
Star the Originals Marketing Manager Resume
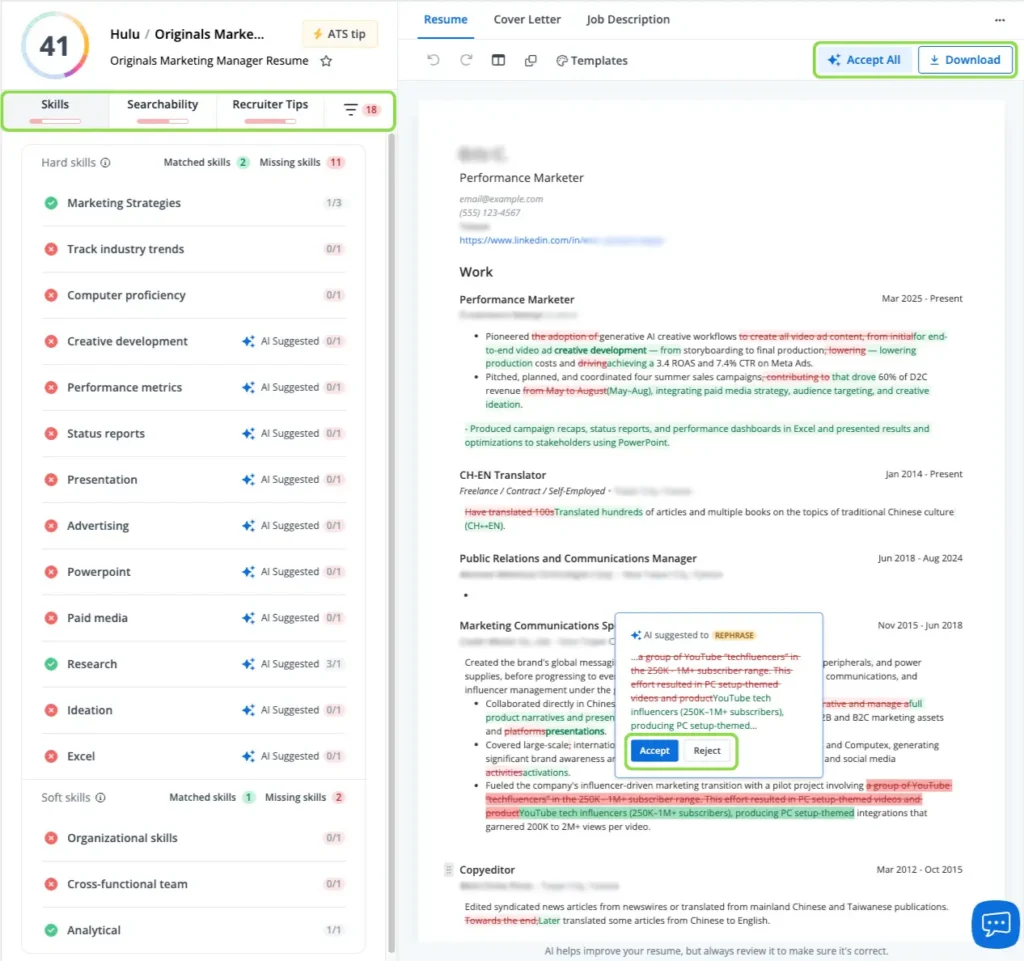tap(326, 61)
